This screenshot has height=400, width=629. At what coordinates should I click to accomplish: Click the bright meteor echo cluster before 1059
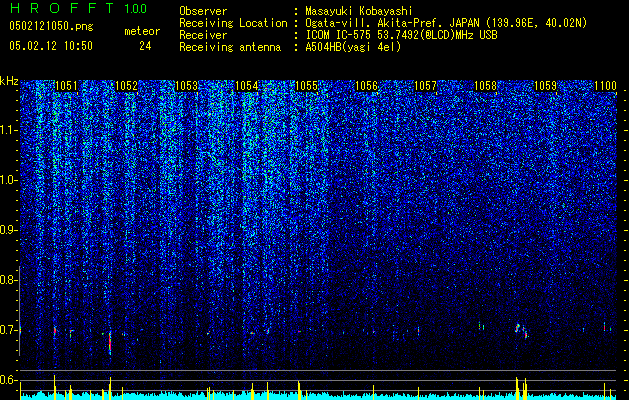[521, 331]
